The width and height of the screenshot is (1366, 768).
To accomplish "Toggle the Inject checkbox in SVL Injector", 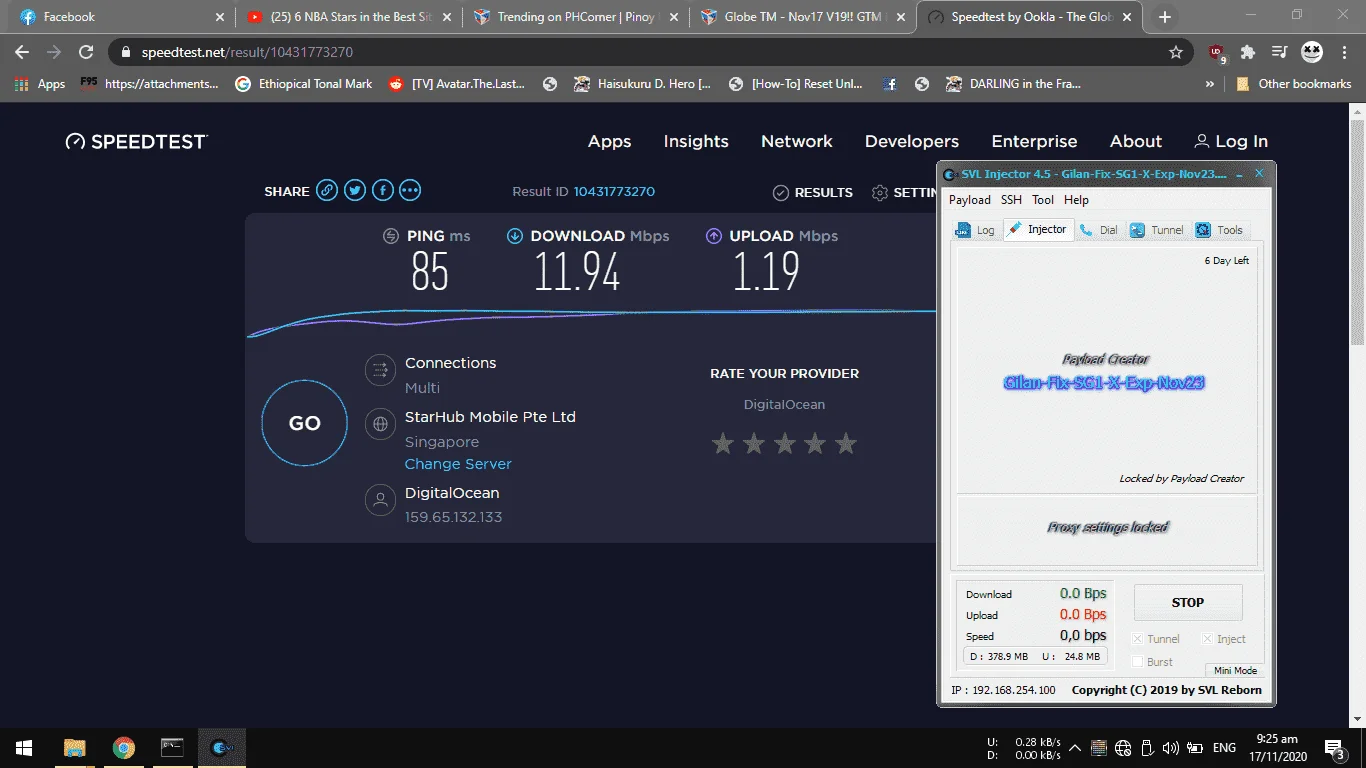I will click(1207, 639).
